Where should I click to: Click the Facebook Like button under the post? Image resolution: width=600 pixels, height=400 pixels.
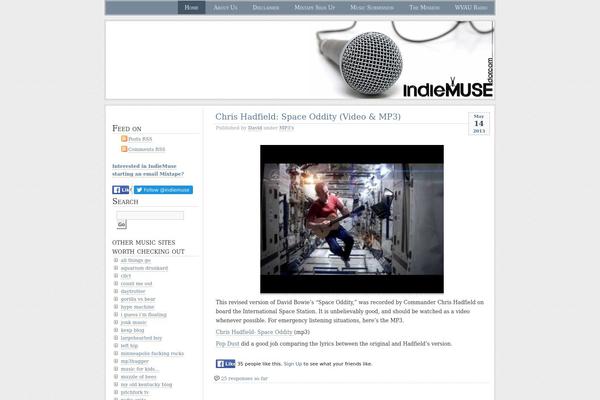click(225, 364)
